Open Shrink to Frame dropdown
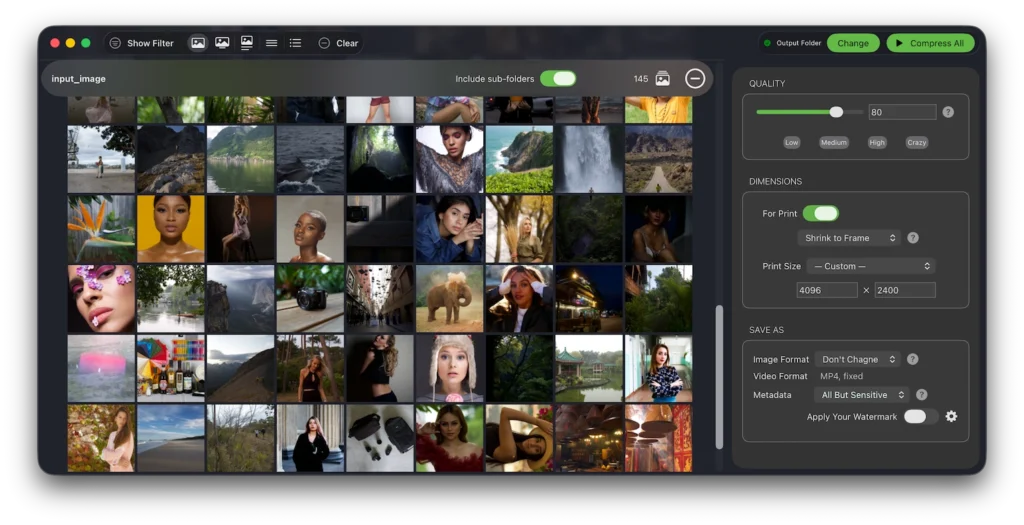1024x525 pixels. coord(849,238)
